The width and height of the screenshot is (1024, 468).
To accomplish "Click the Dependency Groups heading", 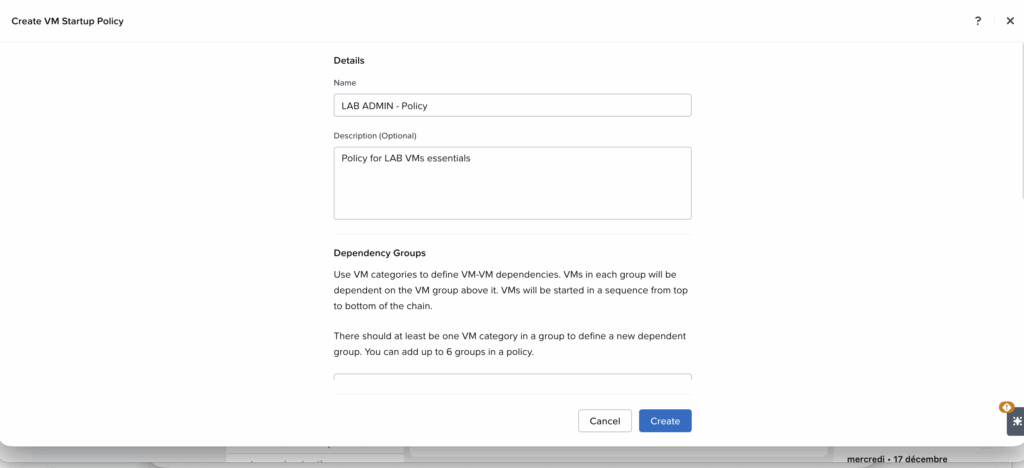I will click(379, 253).
